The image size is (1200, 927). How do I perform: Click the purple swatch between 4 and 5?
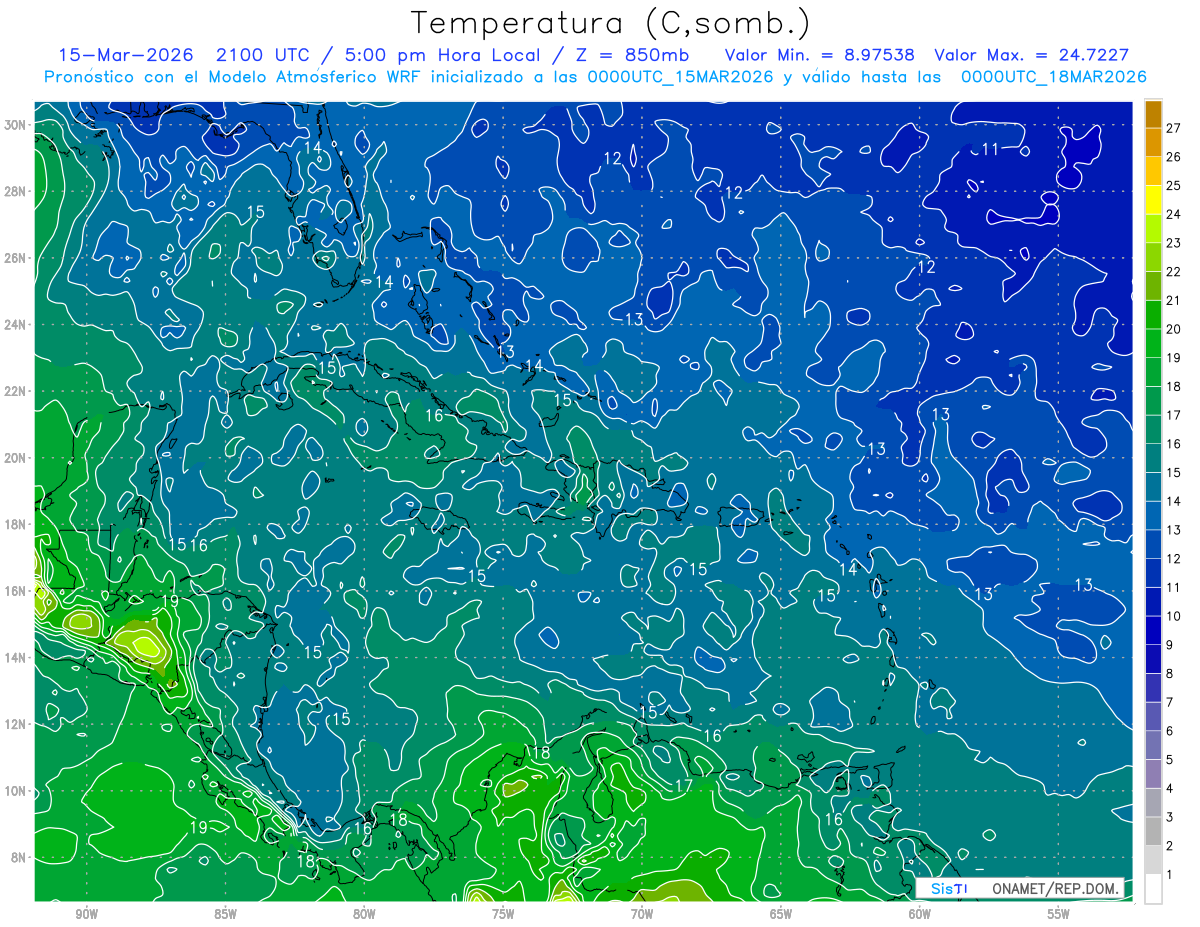click(x=1153, y=774)
